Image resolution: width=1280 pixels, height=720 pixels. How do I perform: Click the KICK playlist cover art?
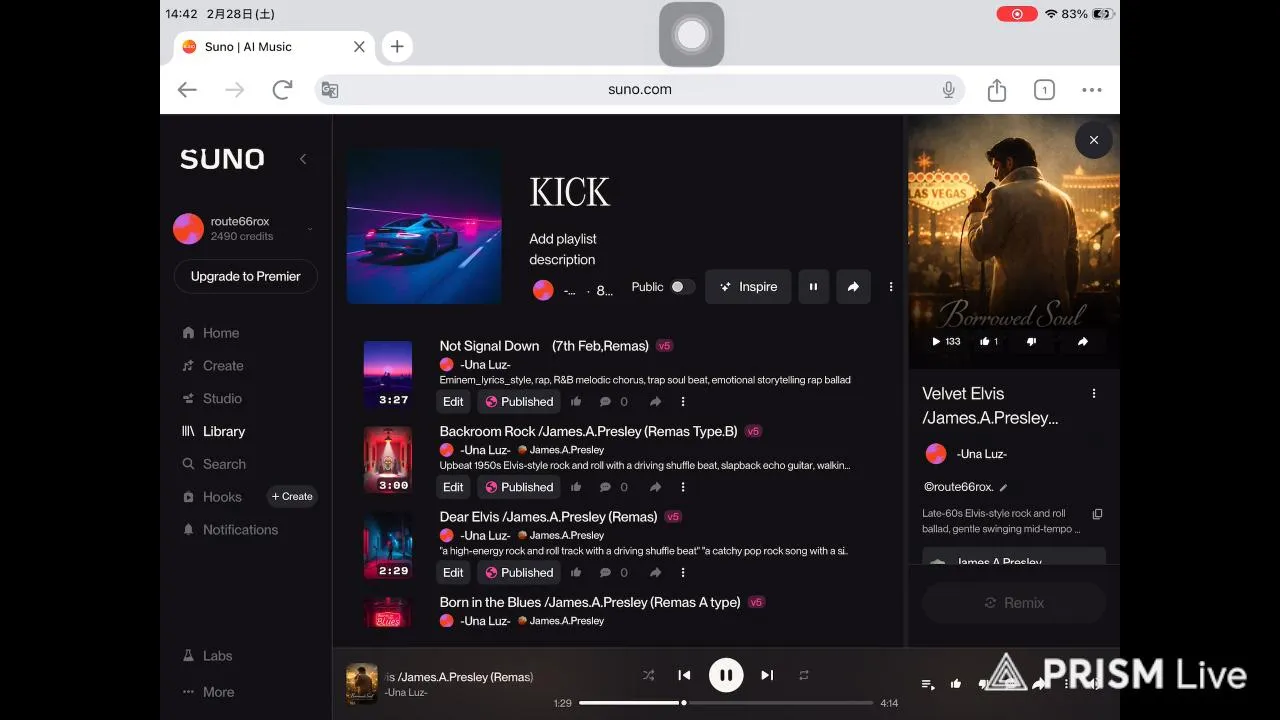coord(424,226)
